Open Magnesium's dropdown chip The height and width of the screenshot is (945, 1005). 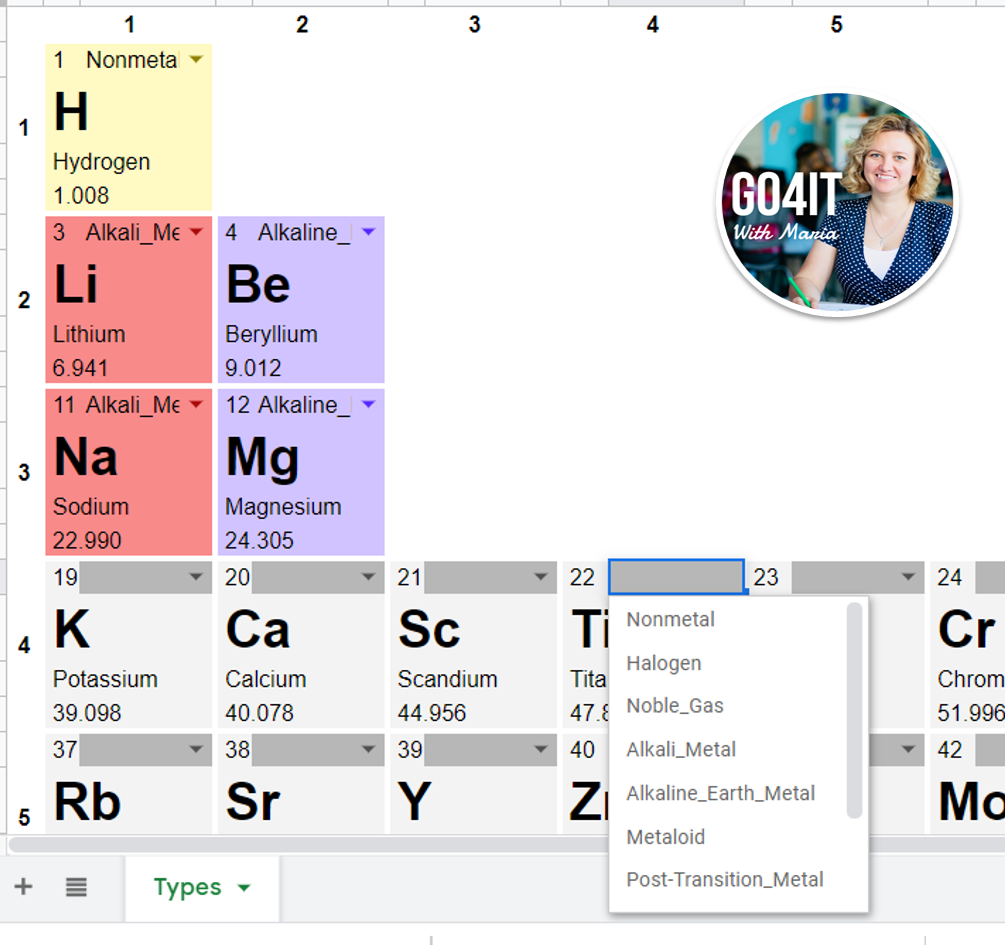[x=368, y=405]
